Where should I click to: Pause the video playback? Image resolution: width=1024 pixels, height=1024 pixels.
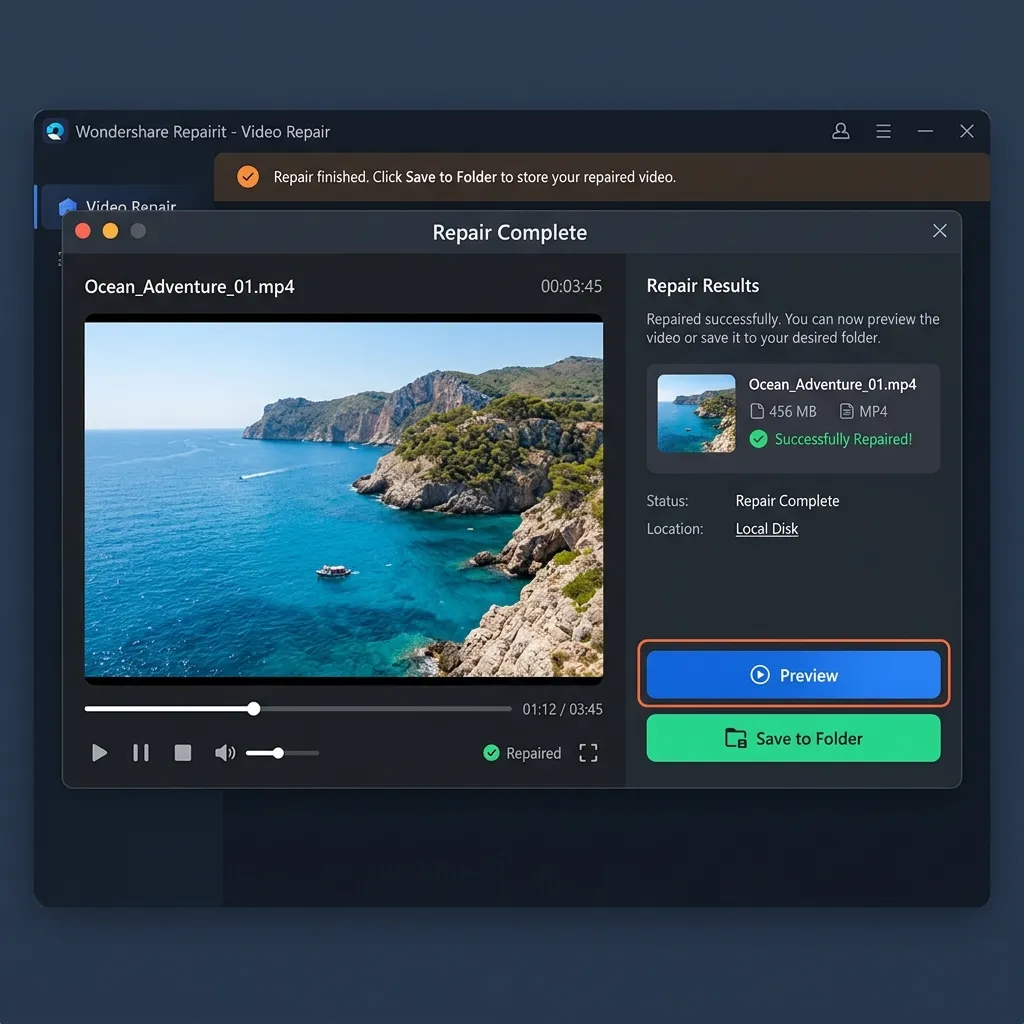[141, 753]
